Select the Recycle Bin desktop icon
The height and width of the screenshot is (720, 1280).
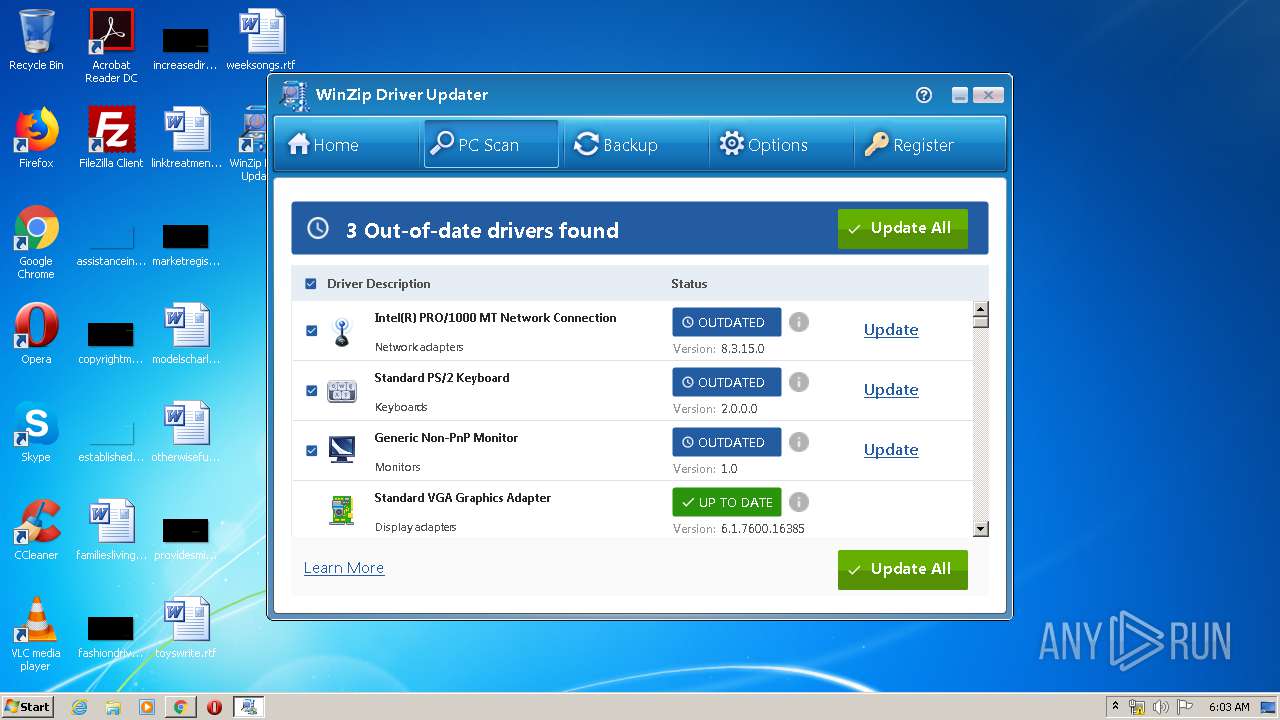[x=36, y=40]
